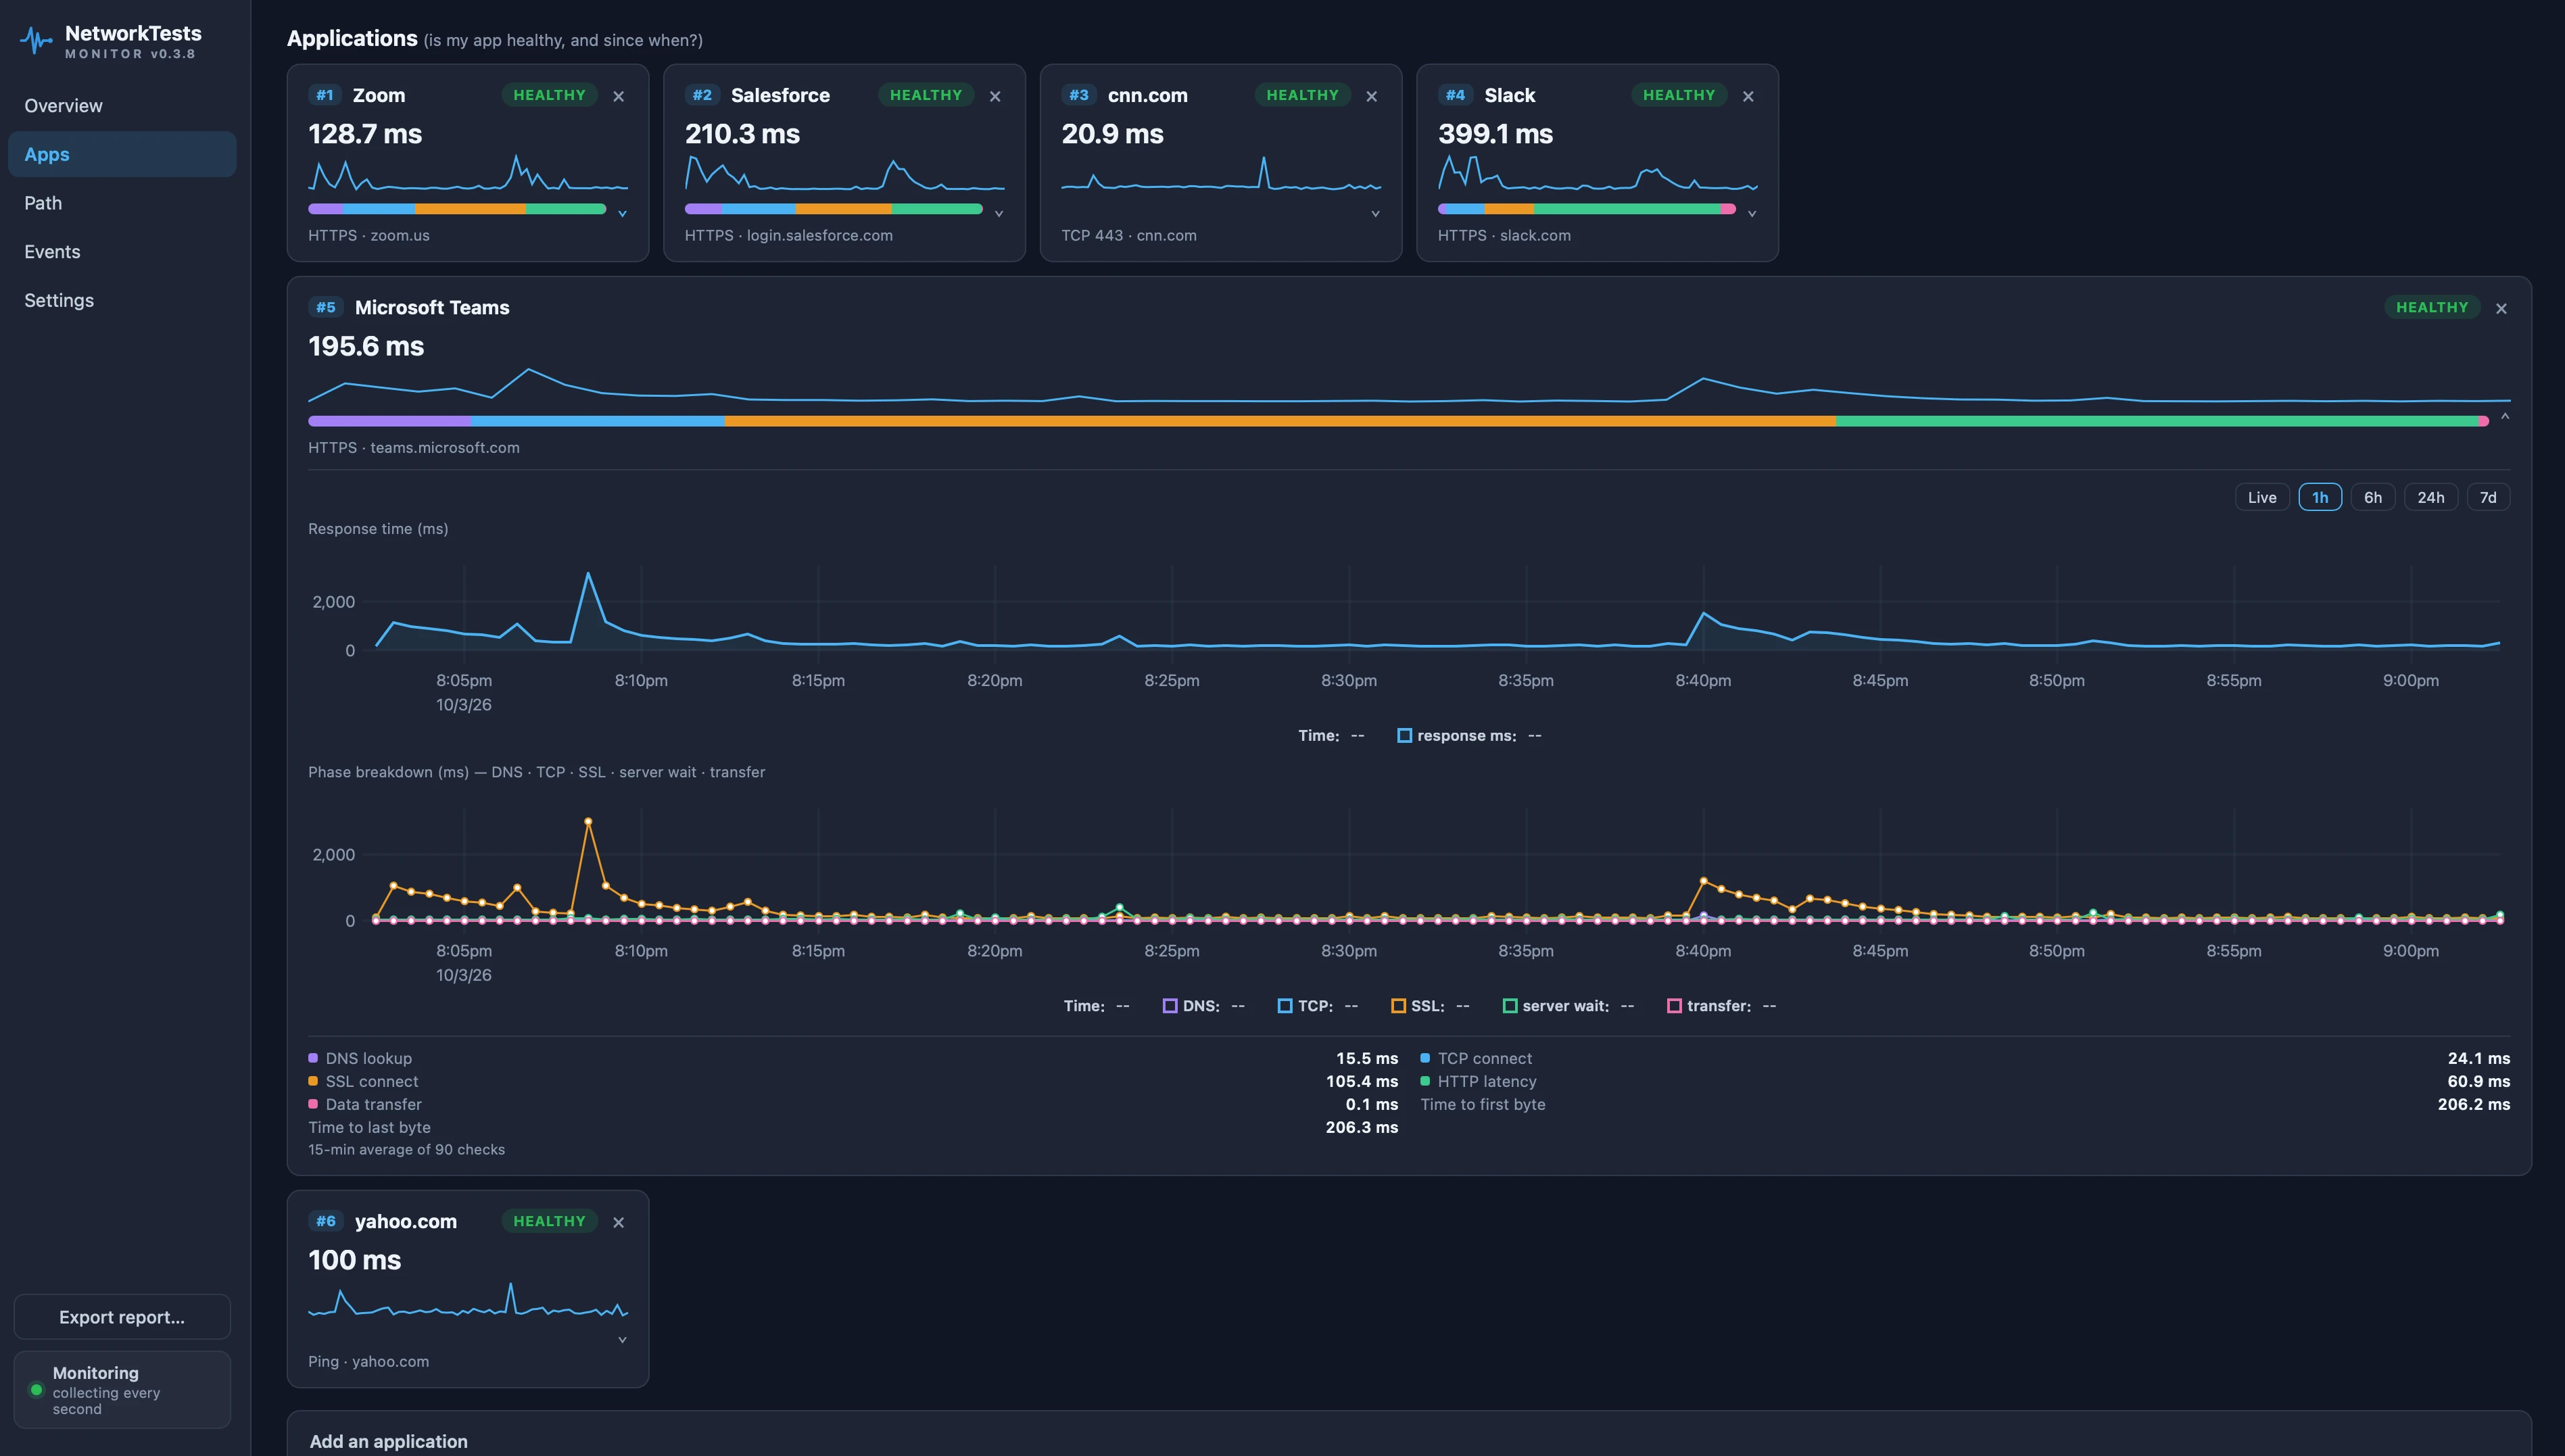Switch time range to 7d
This screenshot has width=2565, height=1456.
coord(2488,497)
